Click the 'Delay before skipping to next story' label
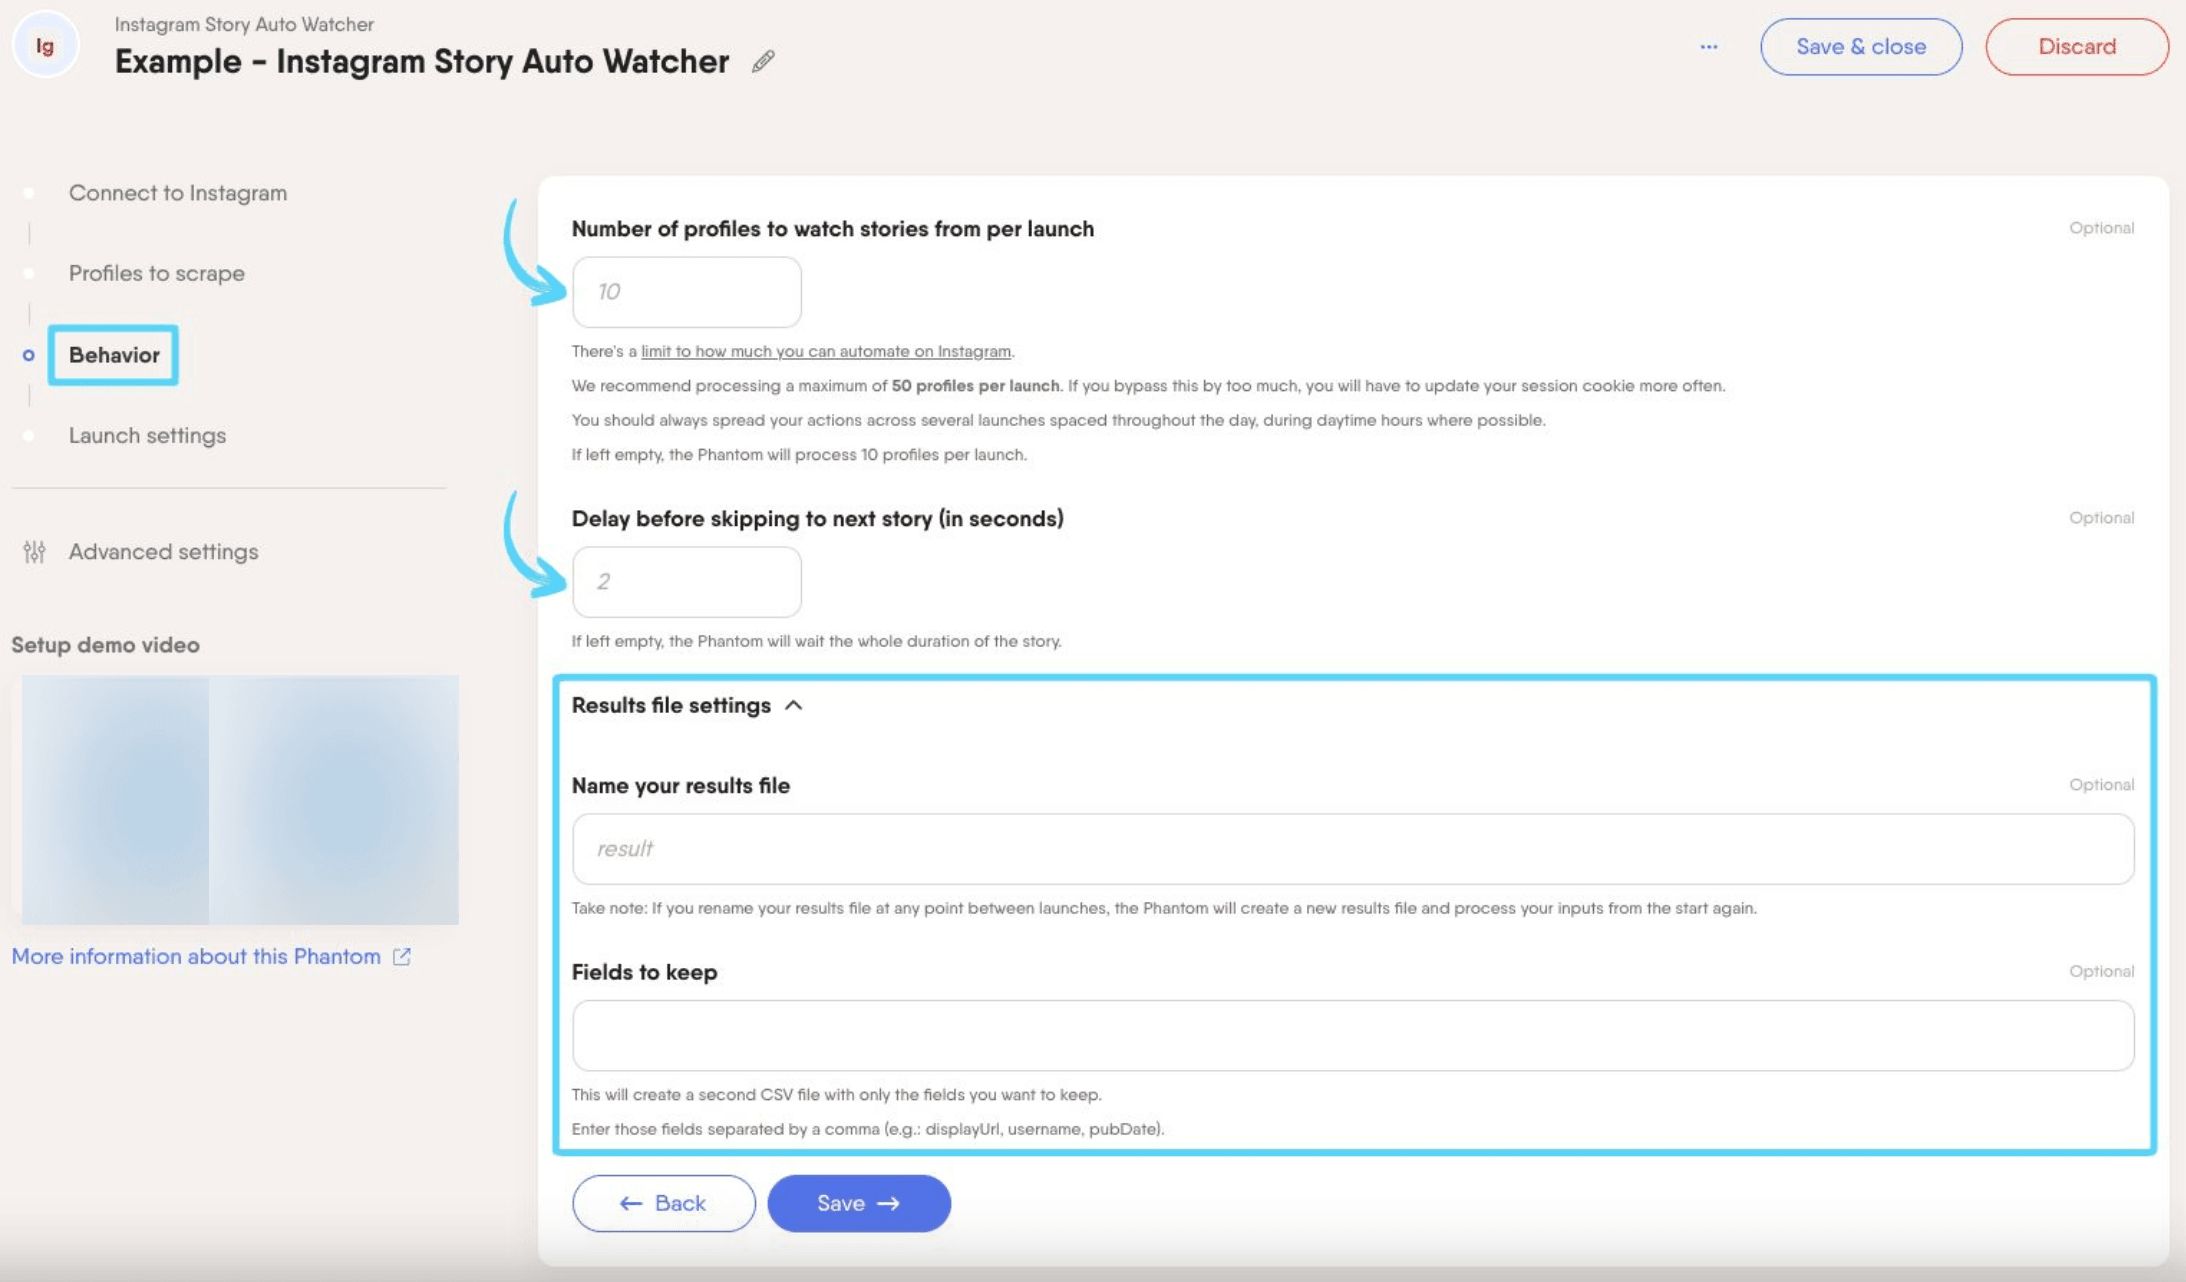The image size is (2186, 1282). 817,518
